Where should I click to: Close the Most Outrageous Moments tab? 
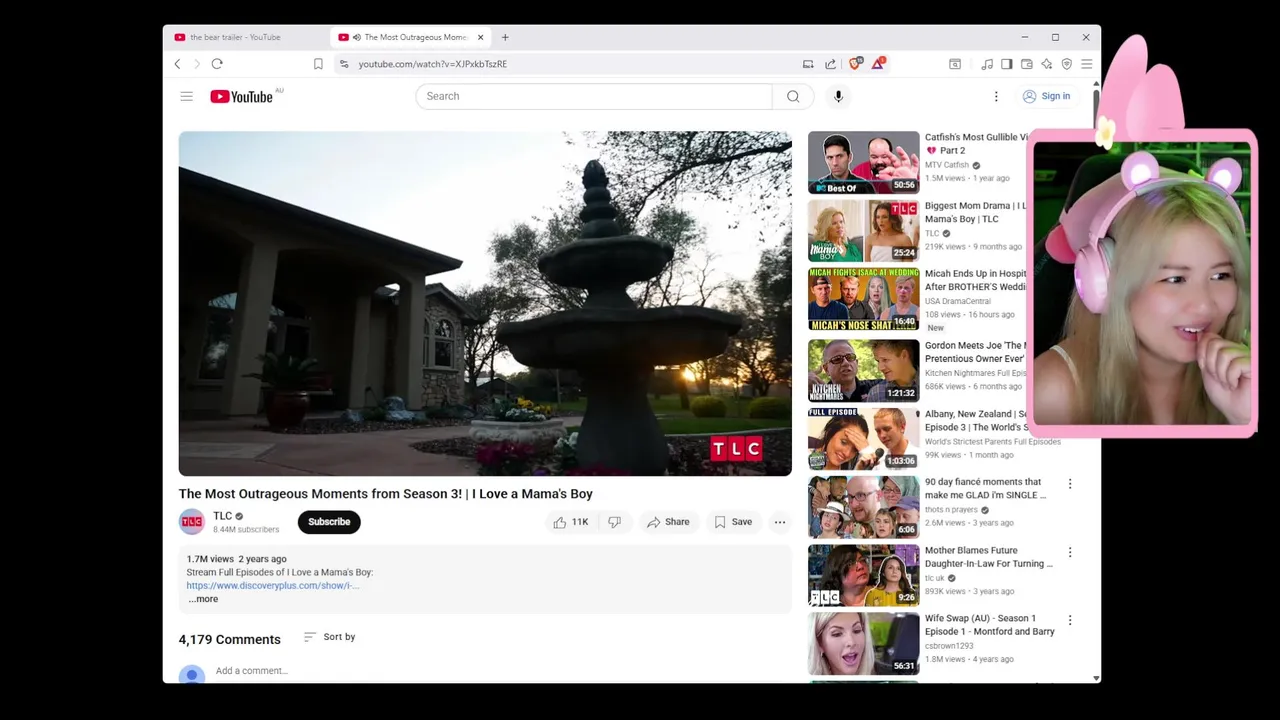pyautogui.click(x=480, y=37)
